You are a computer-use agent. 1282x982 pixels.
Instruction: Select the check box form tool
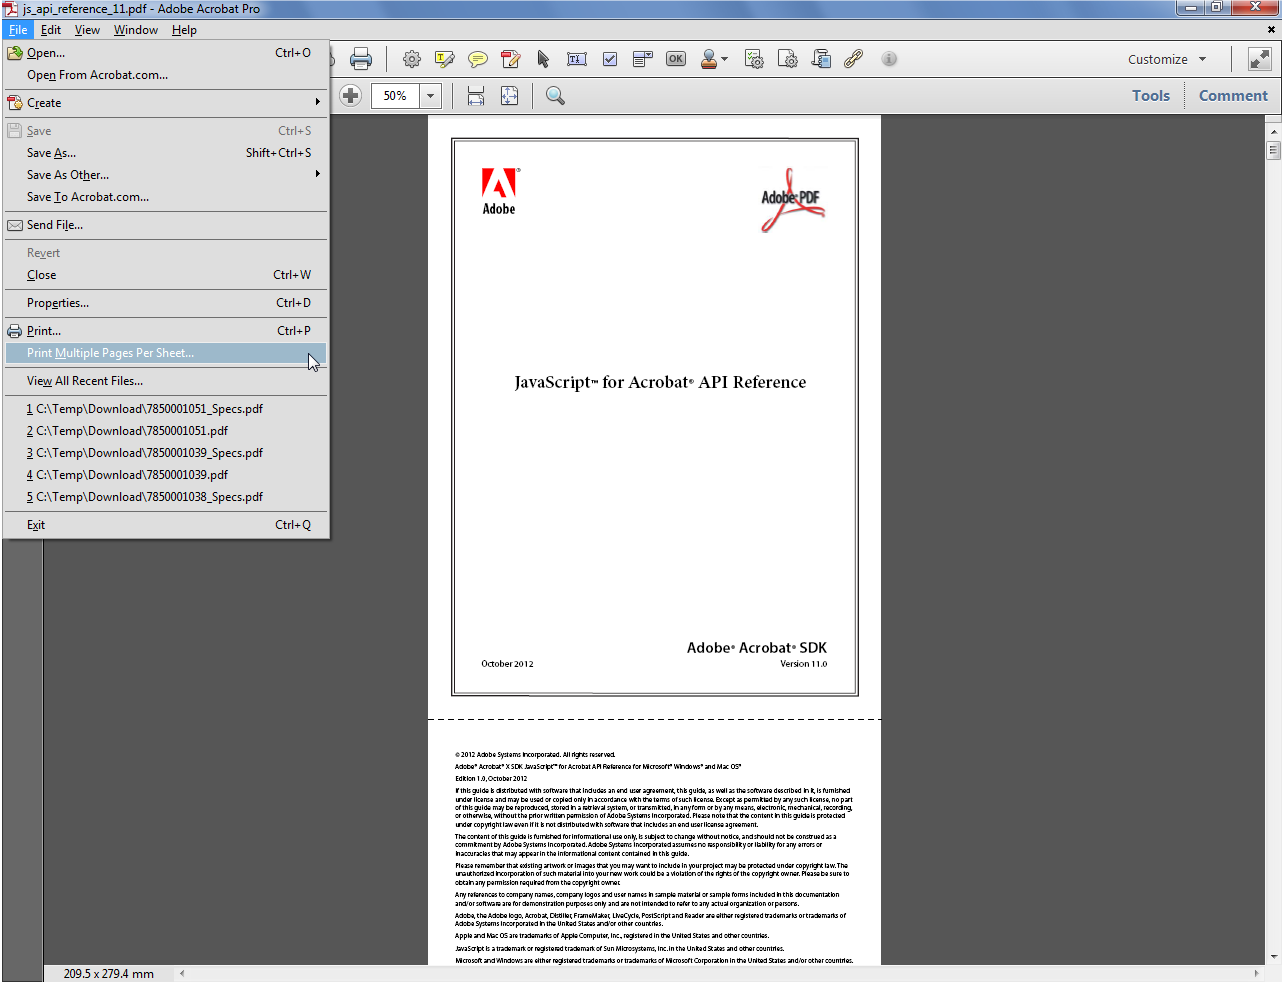coord(610,59)
